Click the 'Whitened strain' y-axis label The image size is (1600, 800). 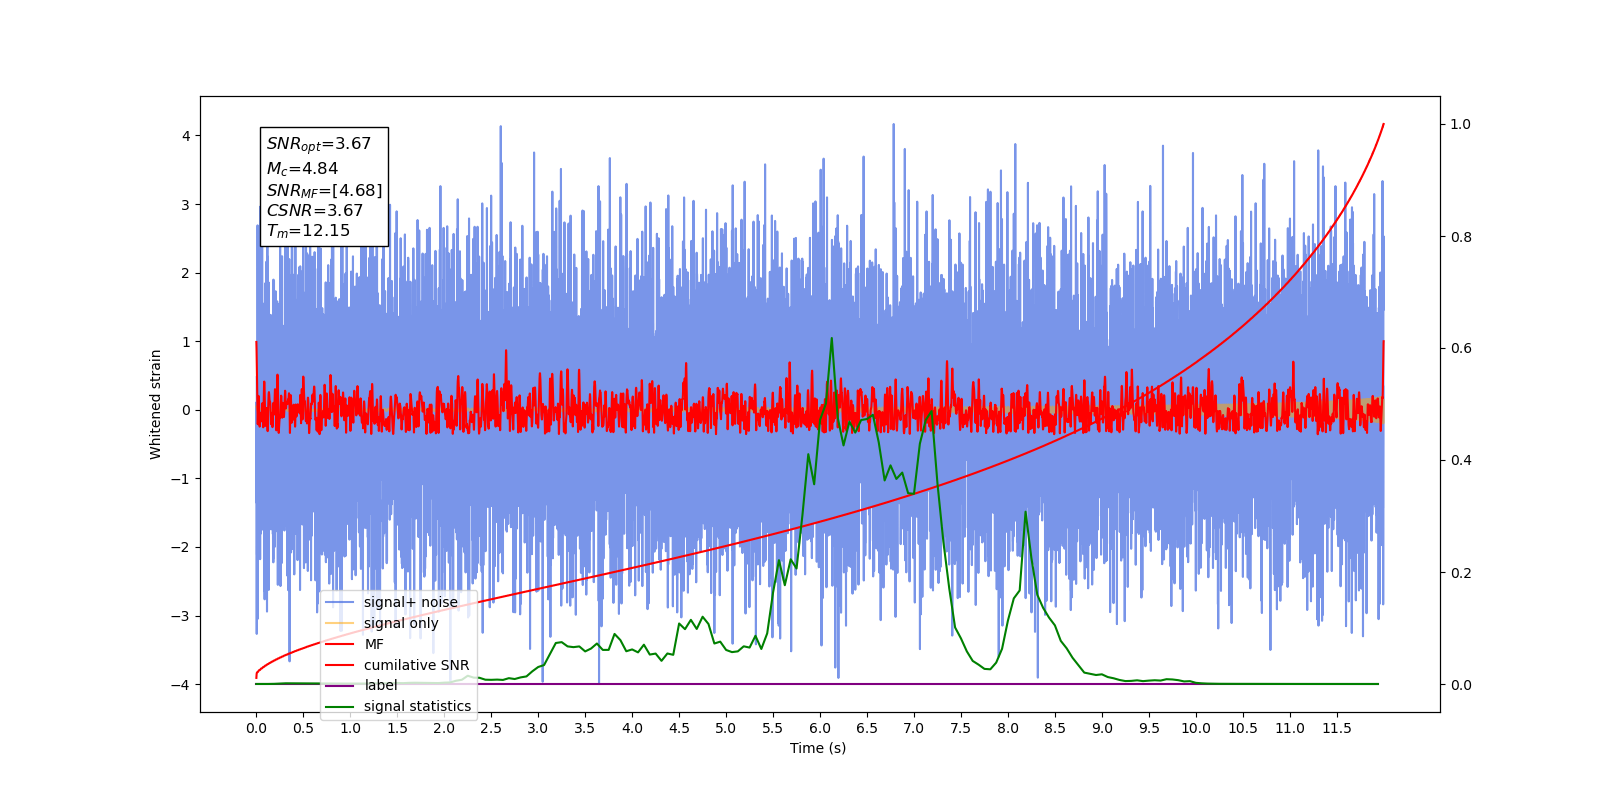(156, 404)
